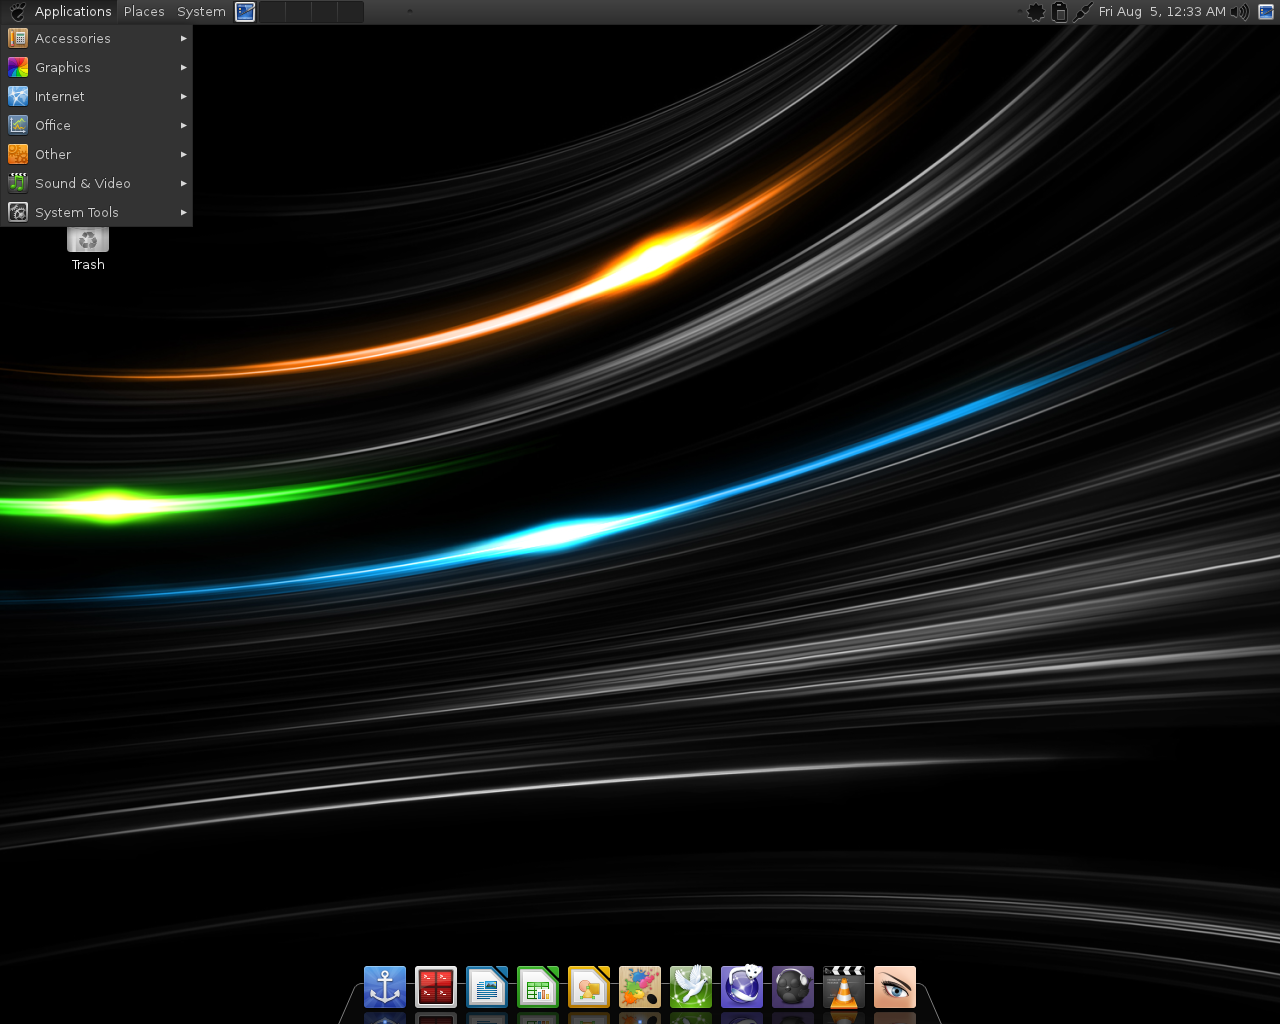Expand the Internet submenu

coord(97,96)
